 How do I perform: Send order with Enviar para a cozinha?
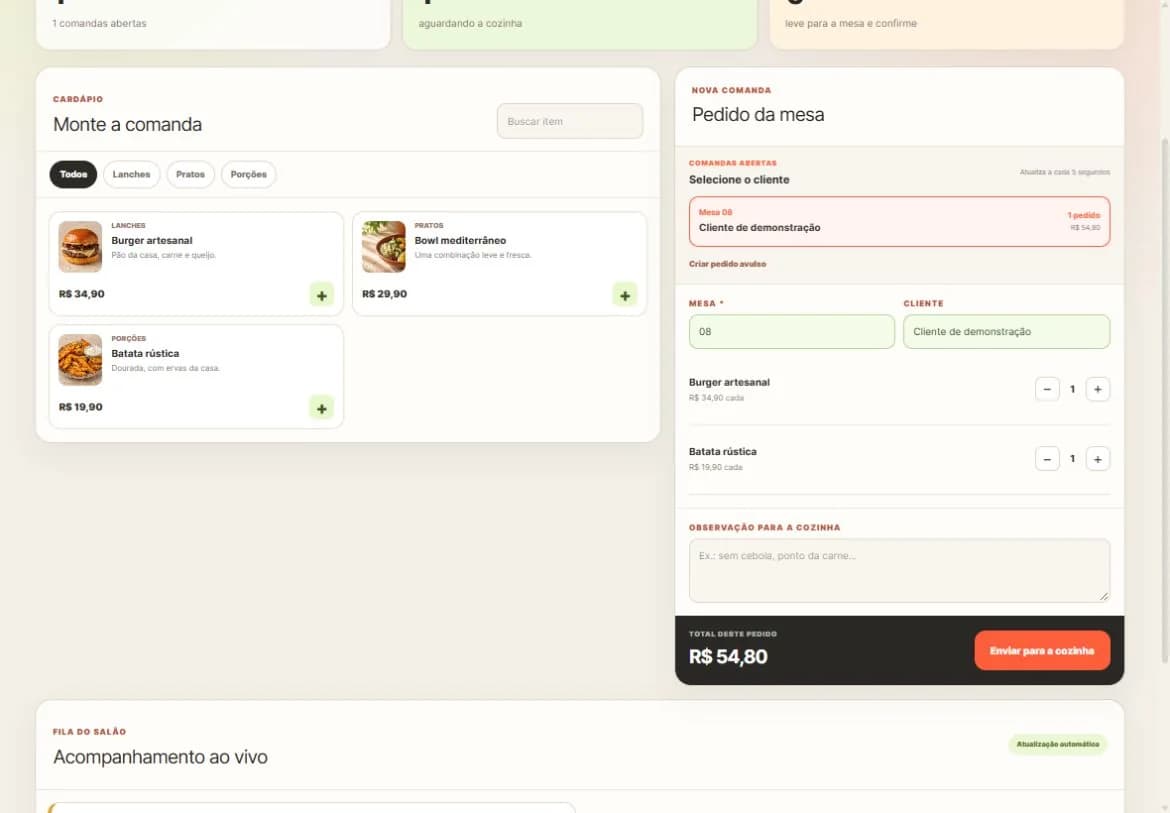pyautogui.click(x=1042, y=650)
